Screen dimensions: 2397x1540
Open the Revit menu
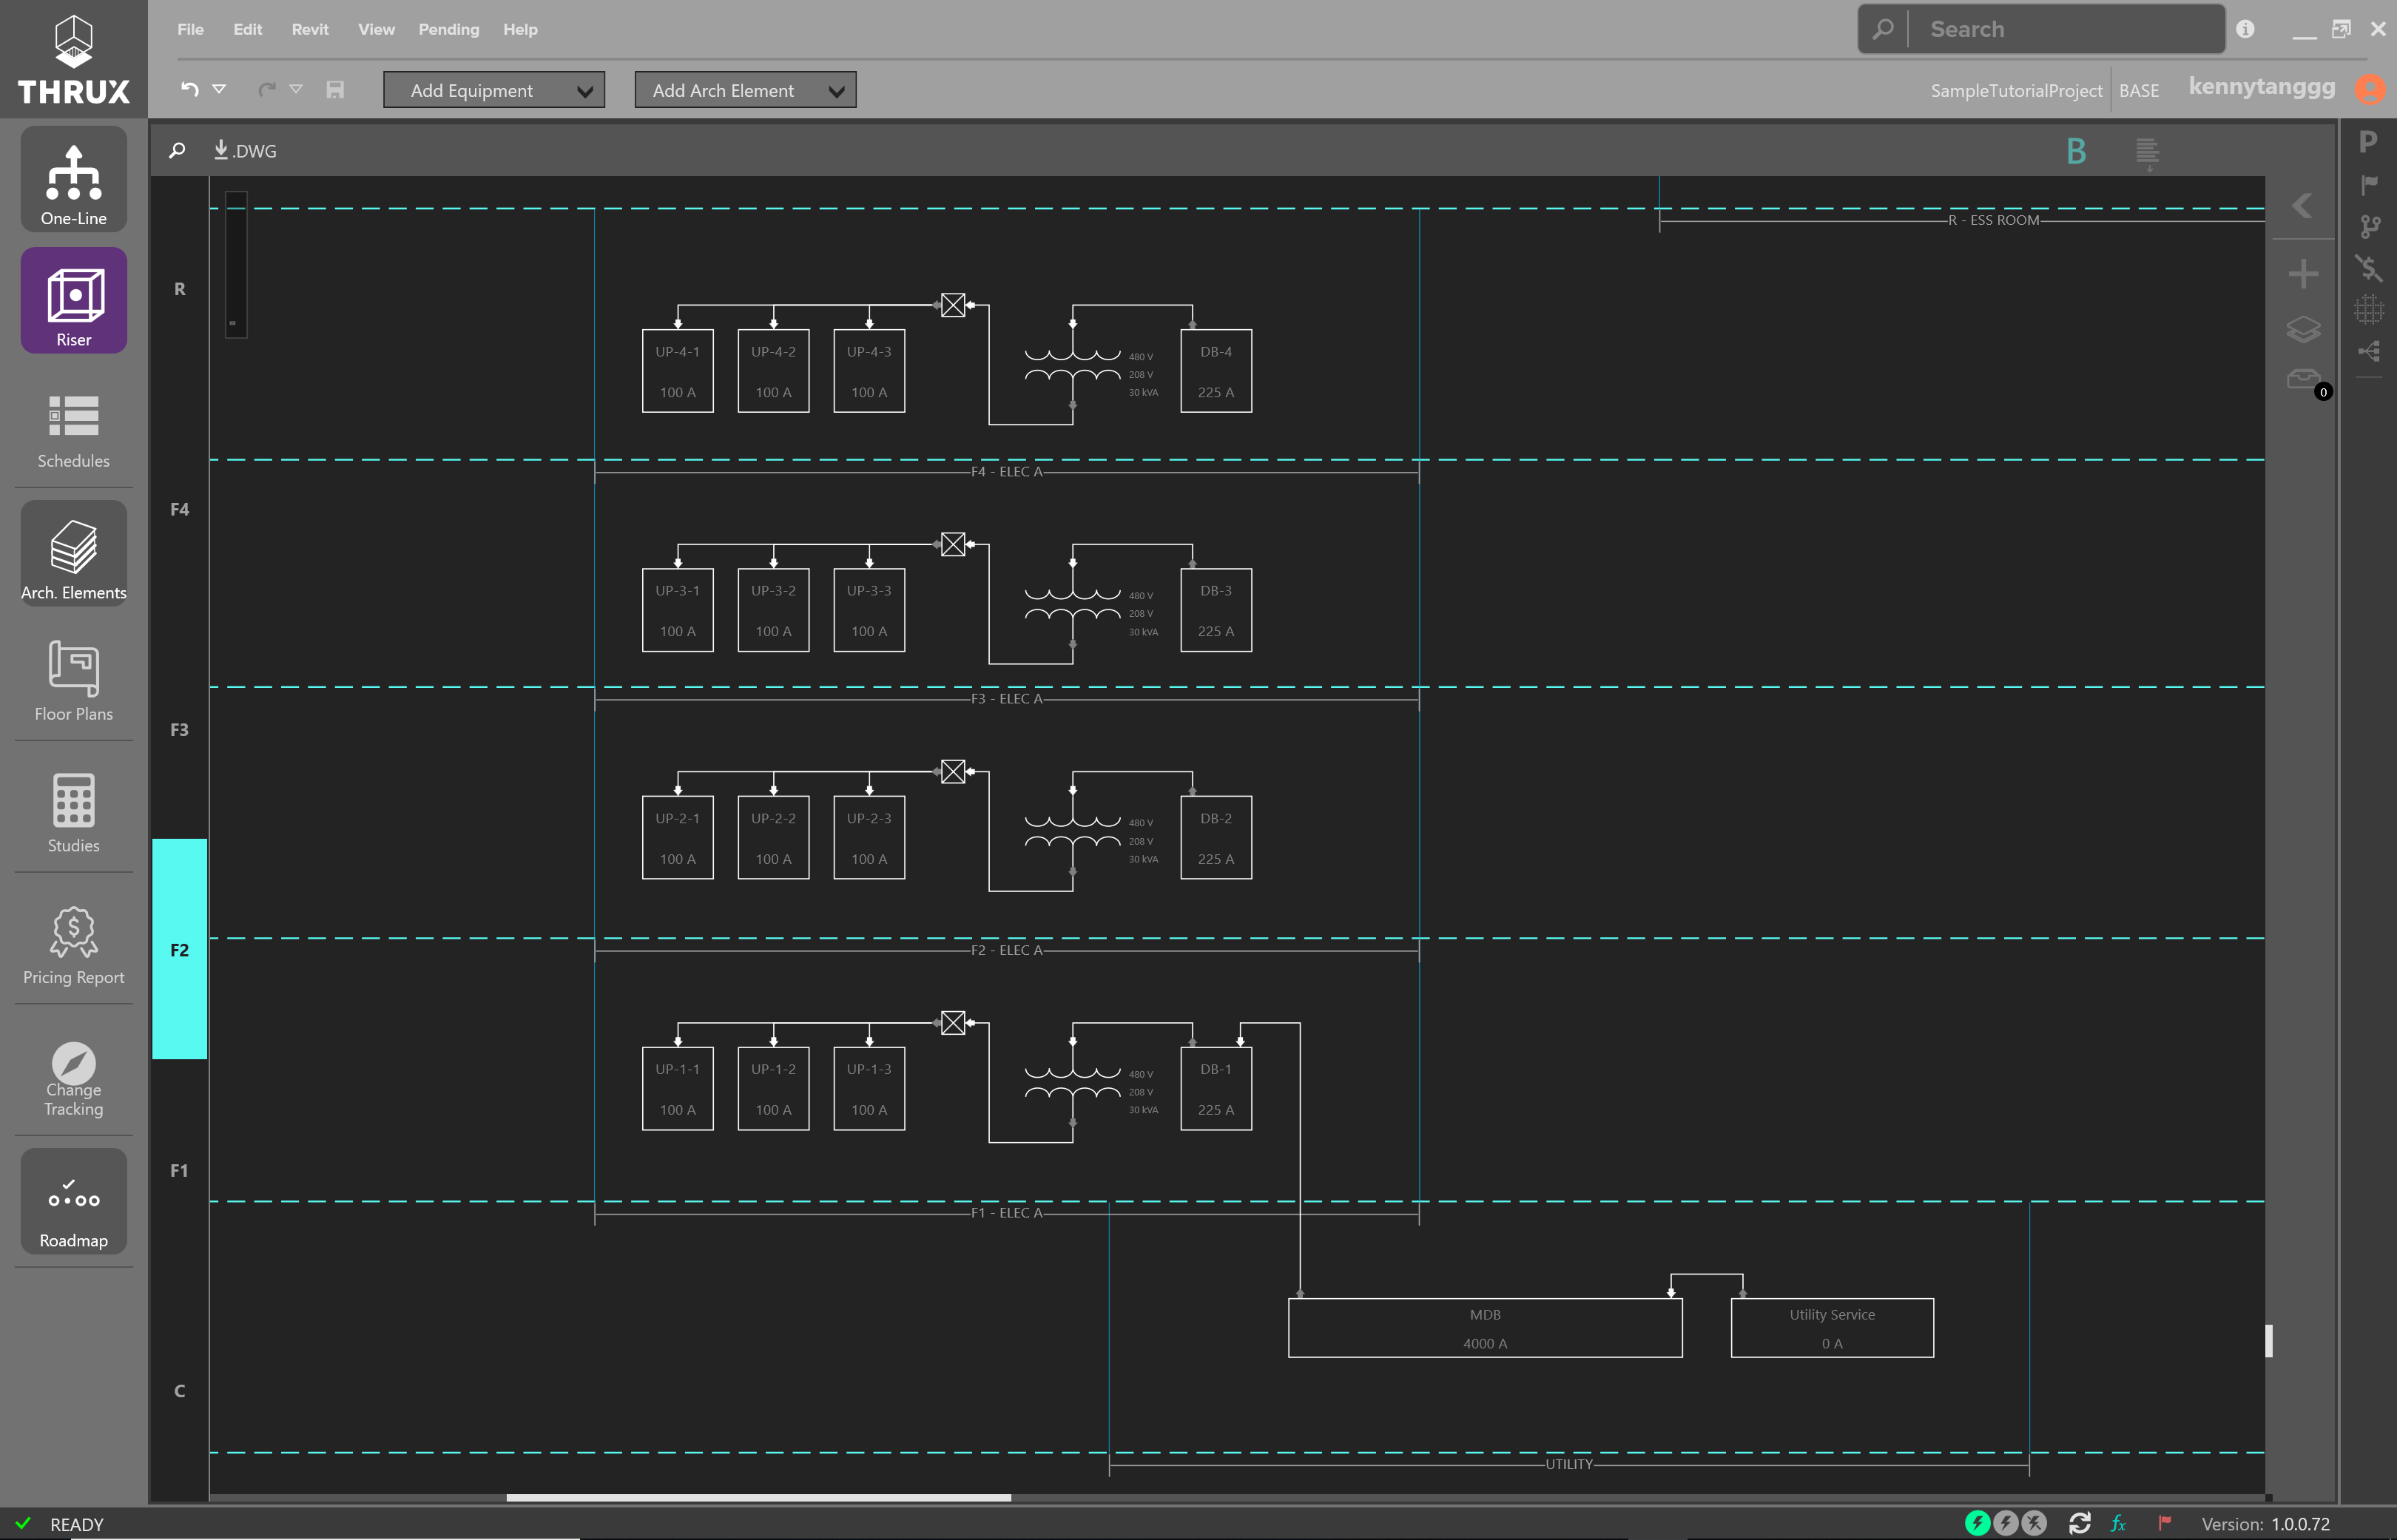tap(310, 29)
